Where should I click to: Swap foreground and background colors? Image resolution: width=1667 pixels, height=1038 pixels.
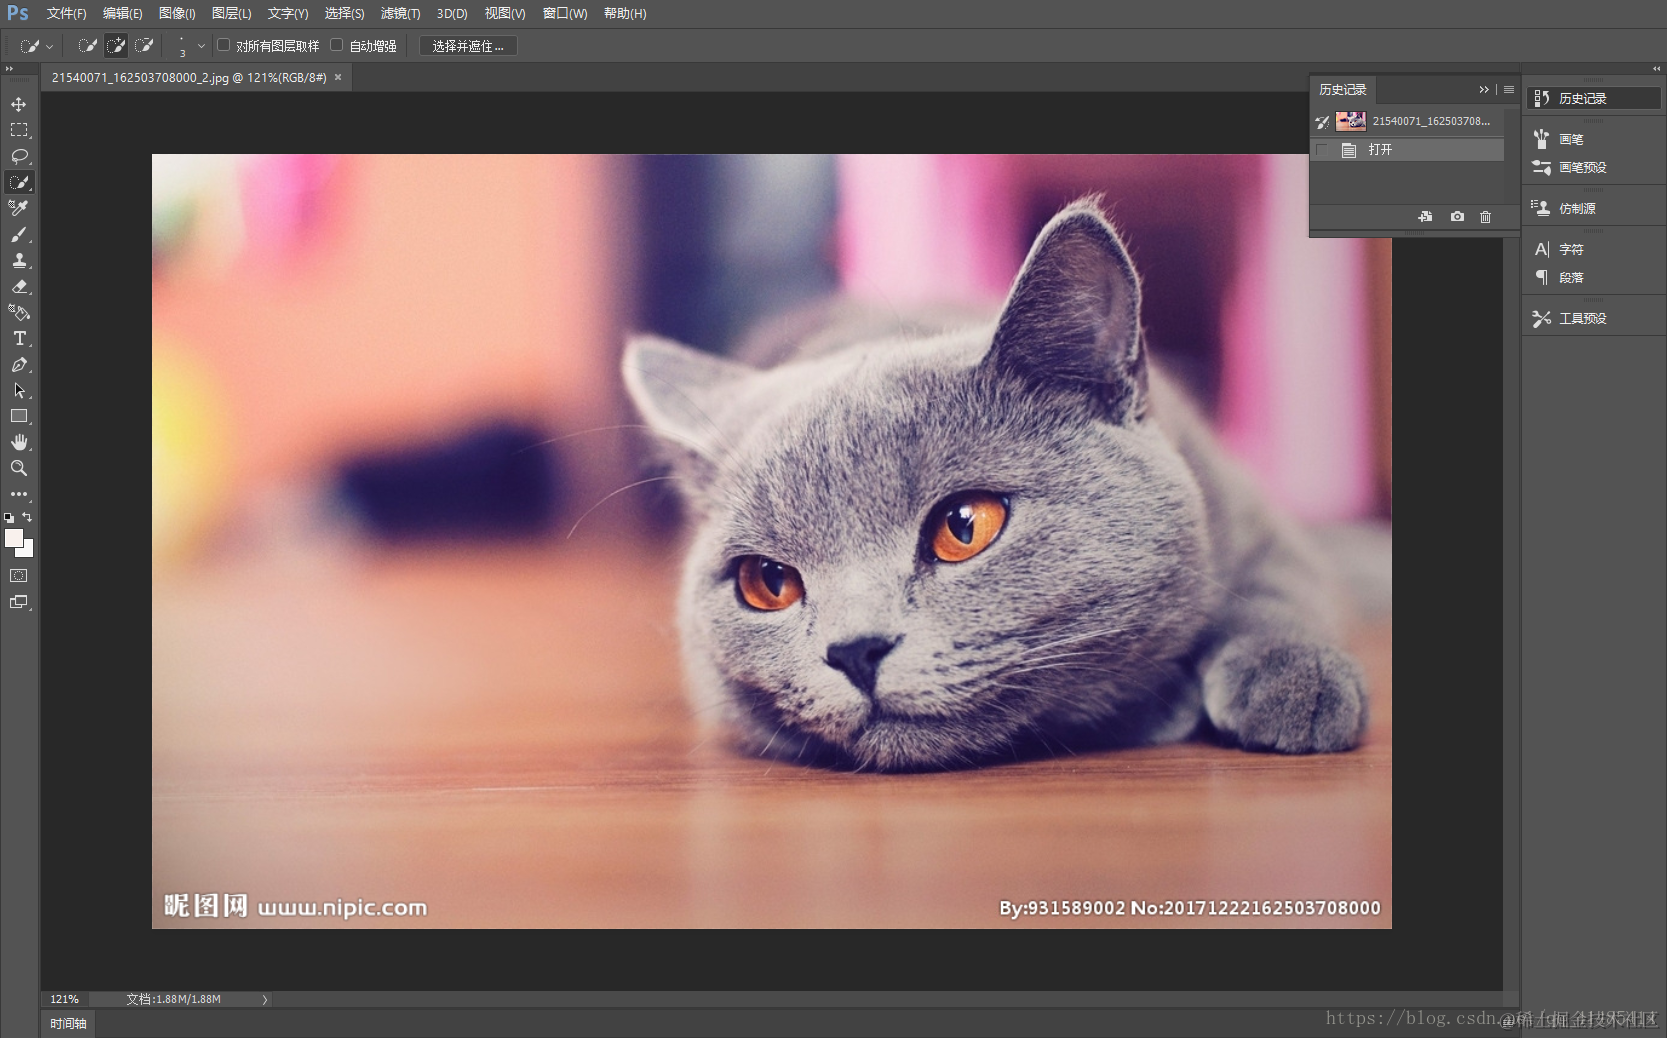27,517
